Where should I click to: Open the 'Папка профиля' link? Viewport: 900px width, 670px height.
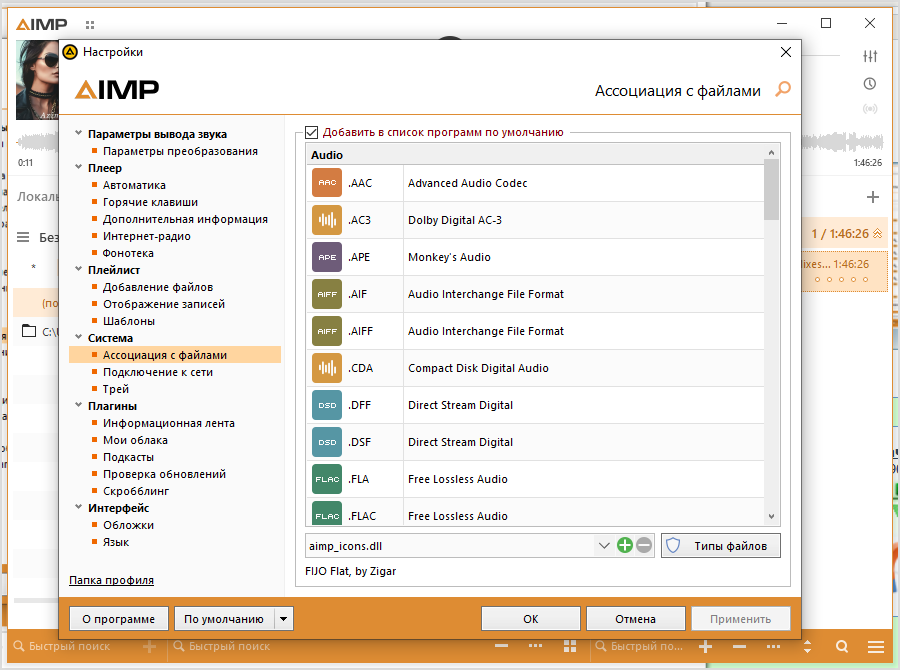click(111, 580)
